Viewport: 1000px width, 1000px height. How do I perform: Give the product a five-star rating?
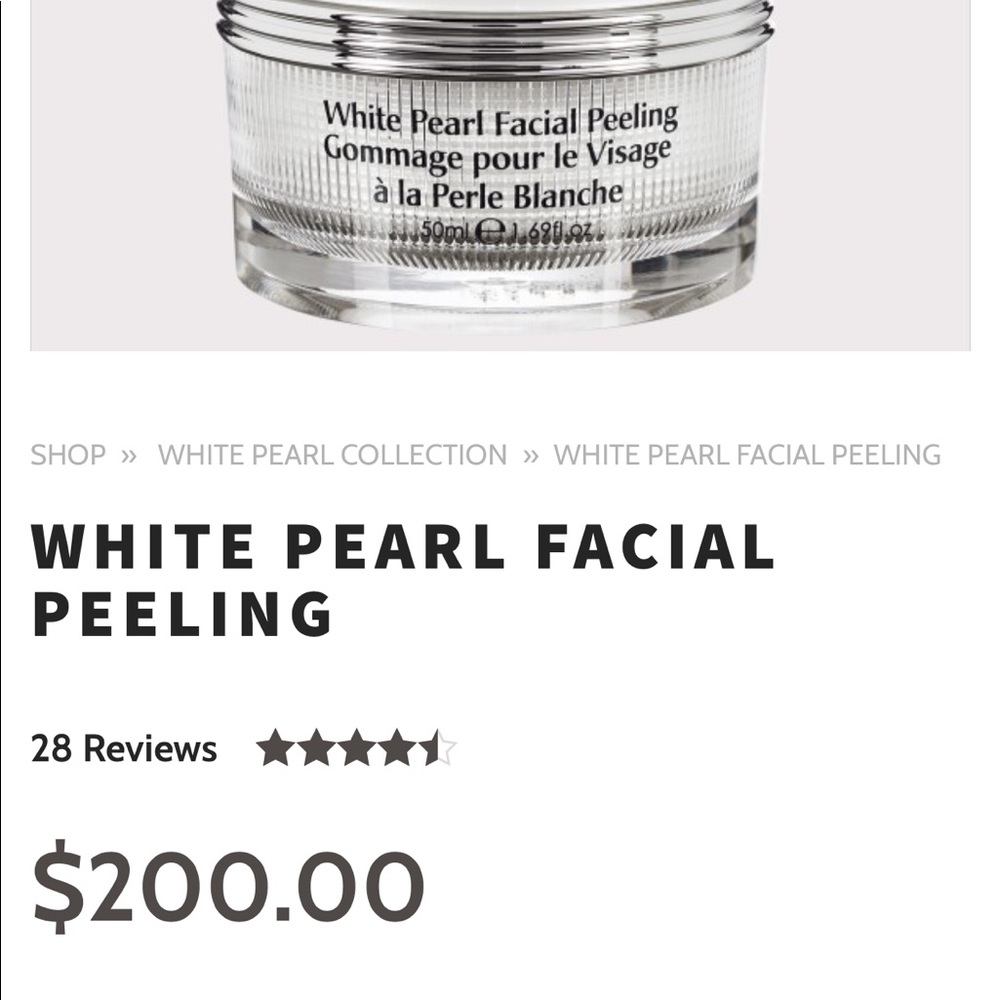[438, 747]
